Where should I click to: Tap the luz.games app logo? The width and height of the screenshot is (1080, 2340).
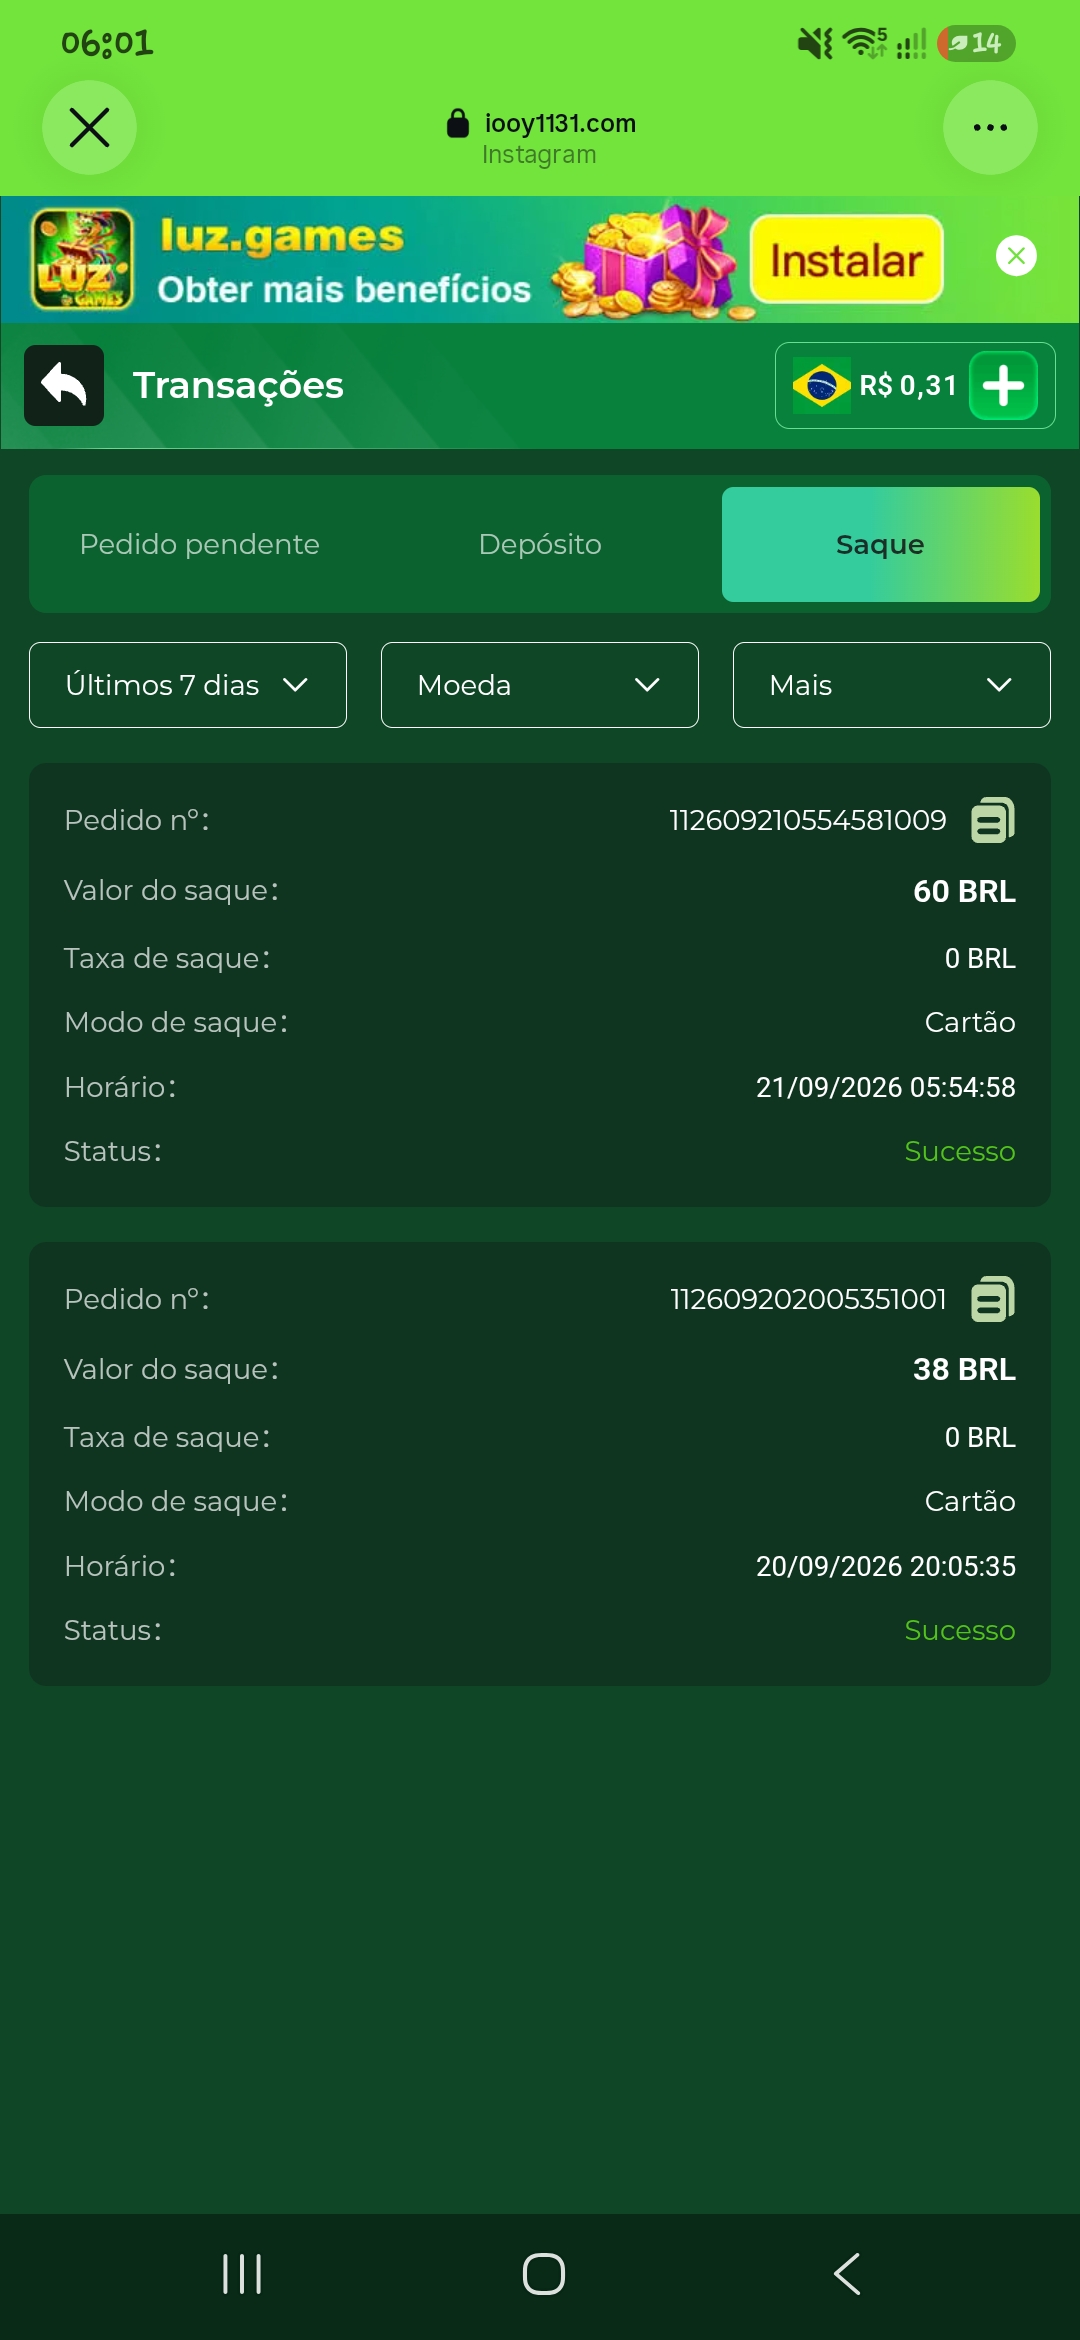(x=82, y=259)
